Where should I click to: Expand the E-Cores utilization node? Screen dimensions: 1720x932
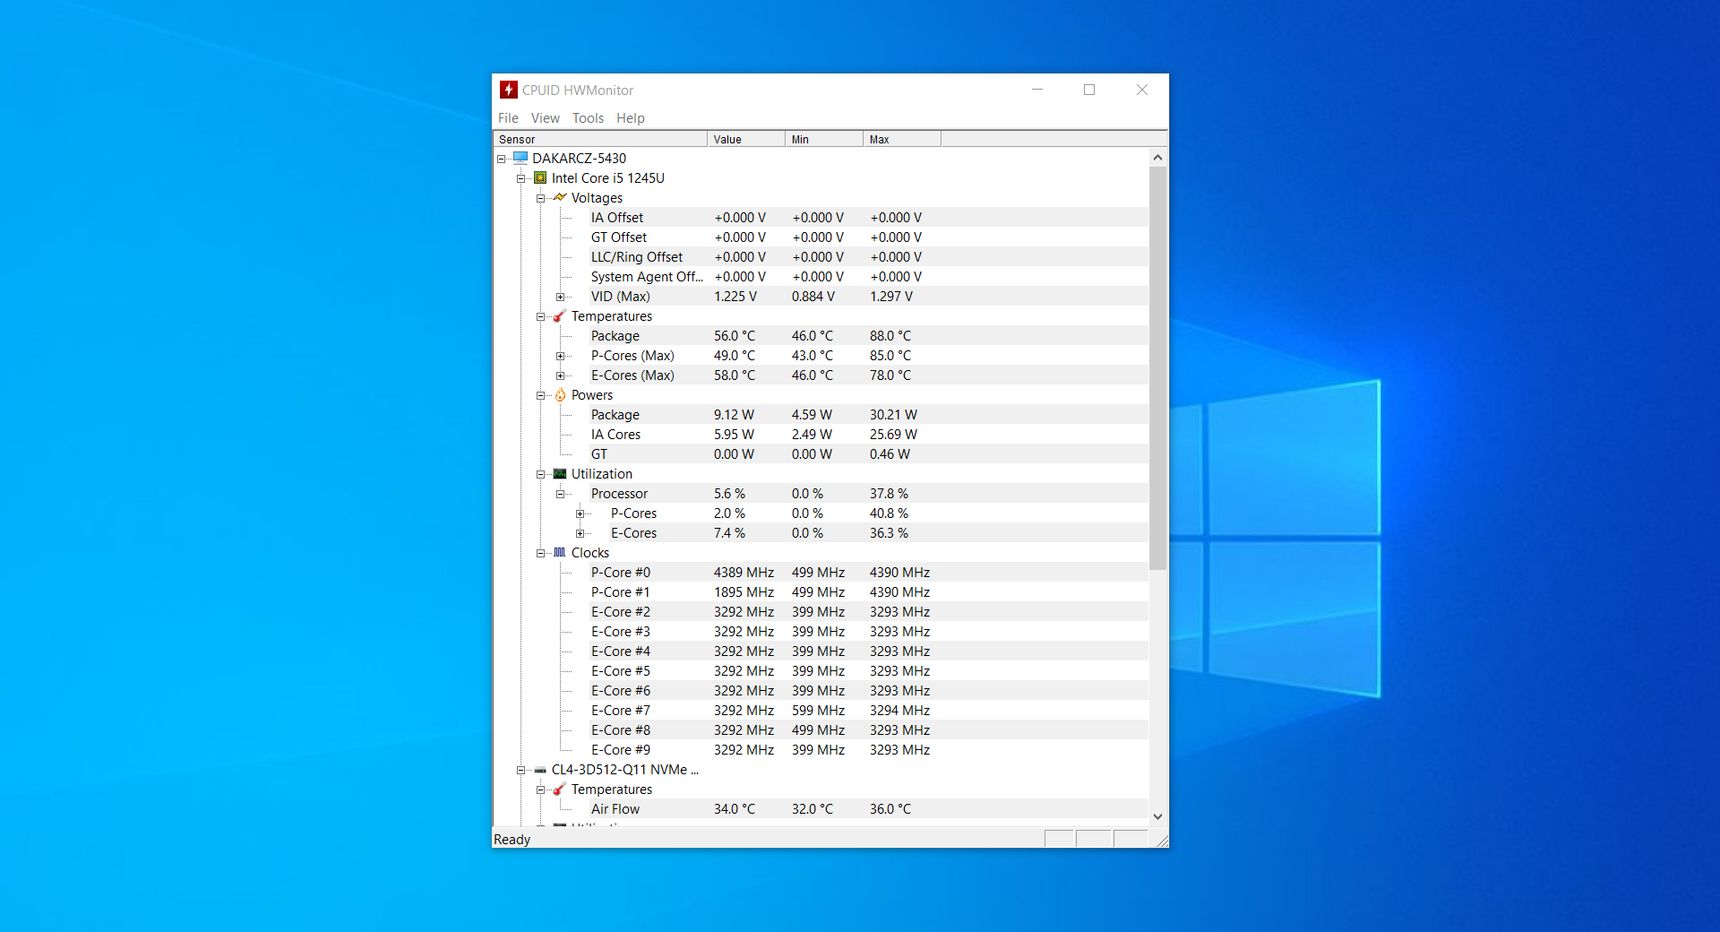[x=580, y=534]
